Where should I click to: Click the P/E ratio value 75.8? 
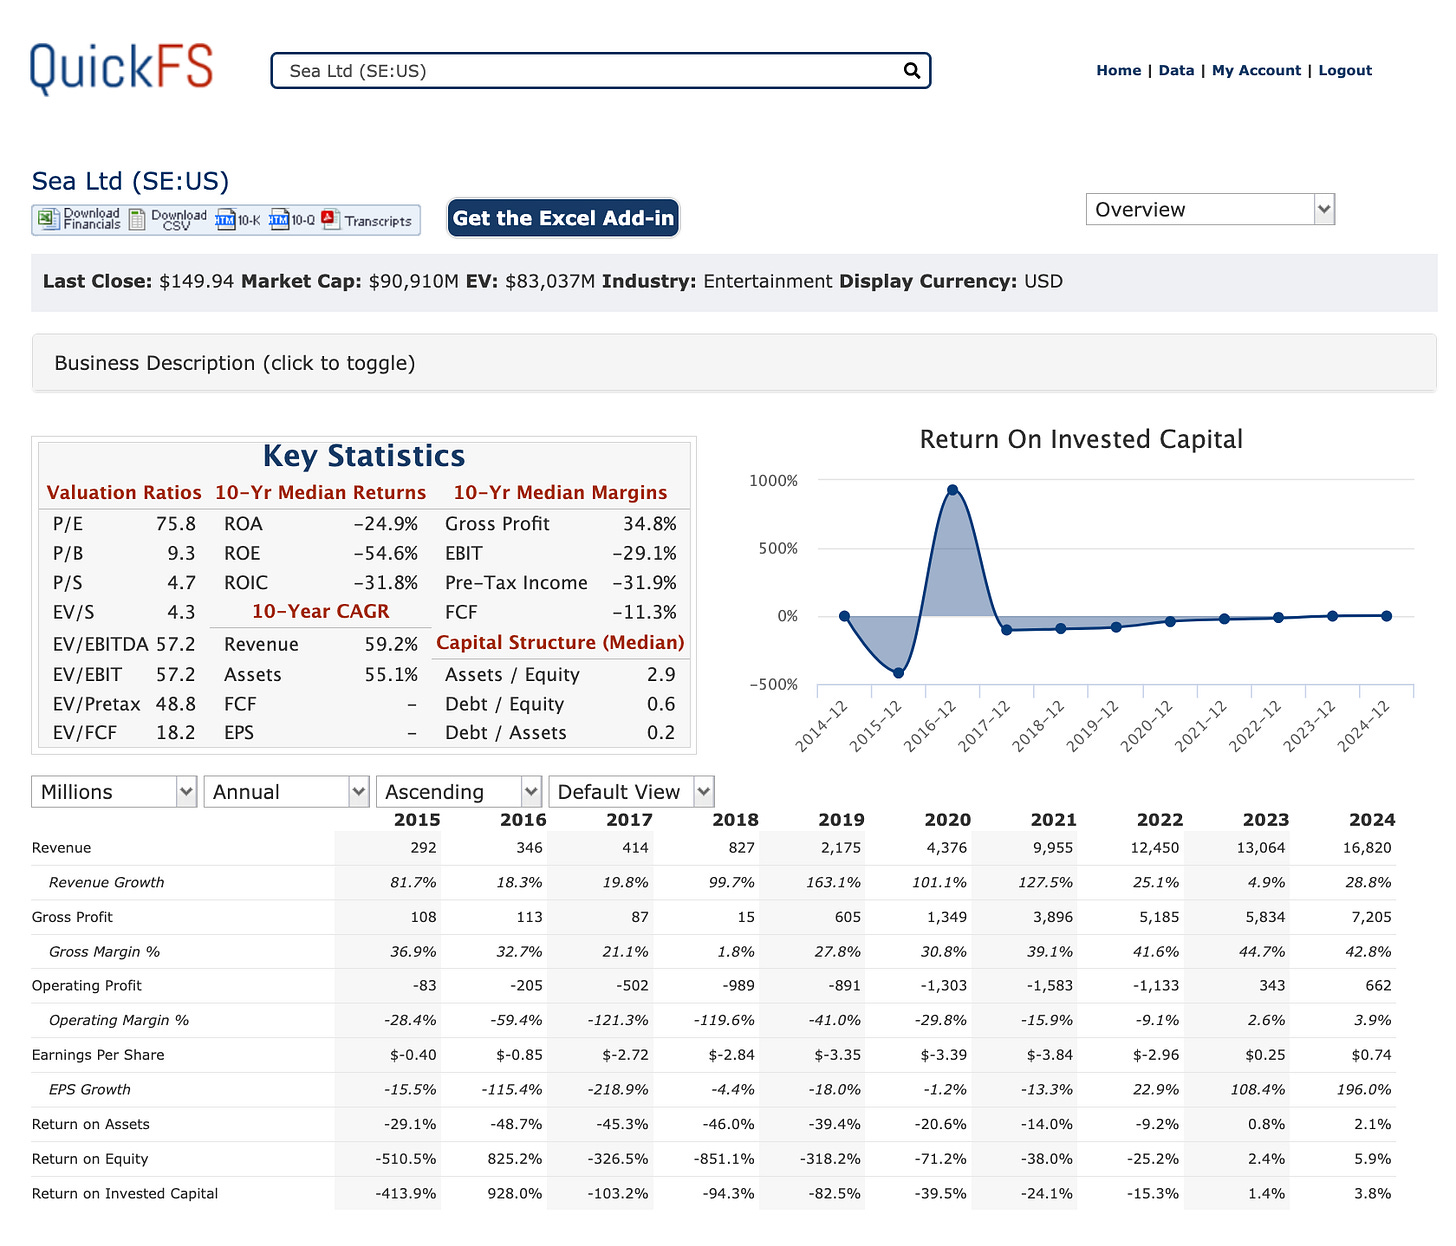pyautogui.click(x=176, y=524)
